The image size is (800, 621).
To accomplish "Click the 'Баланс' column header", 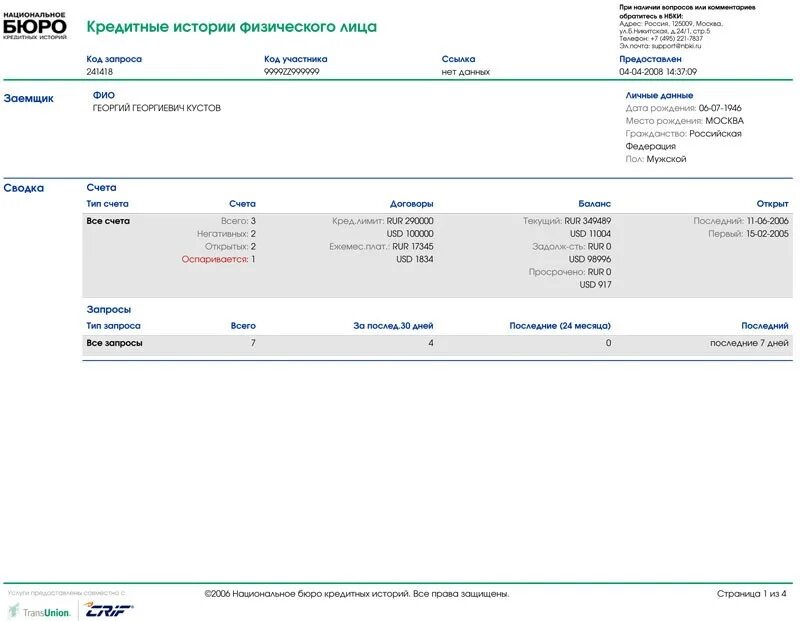I will [594, 204].
